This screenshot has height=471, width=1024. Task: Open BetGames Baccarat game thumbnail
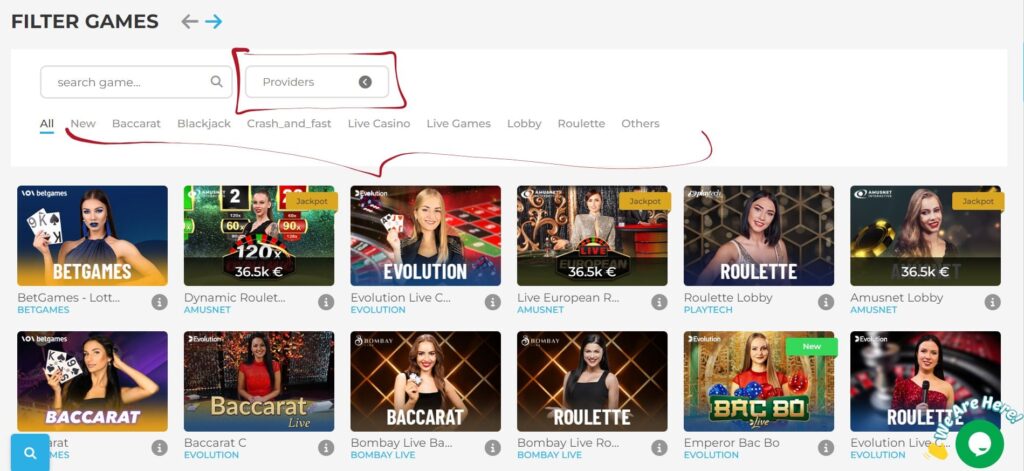(92, 382)
